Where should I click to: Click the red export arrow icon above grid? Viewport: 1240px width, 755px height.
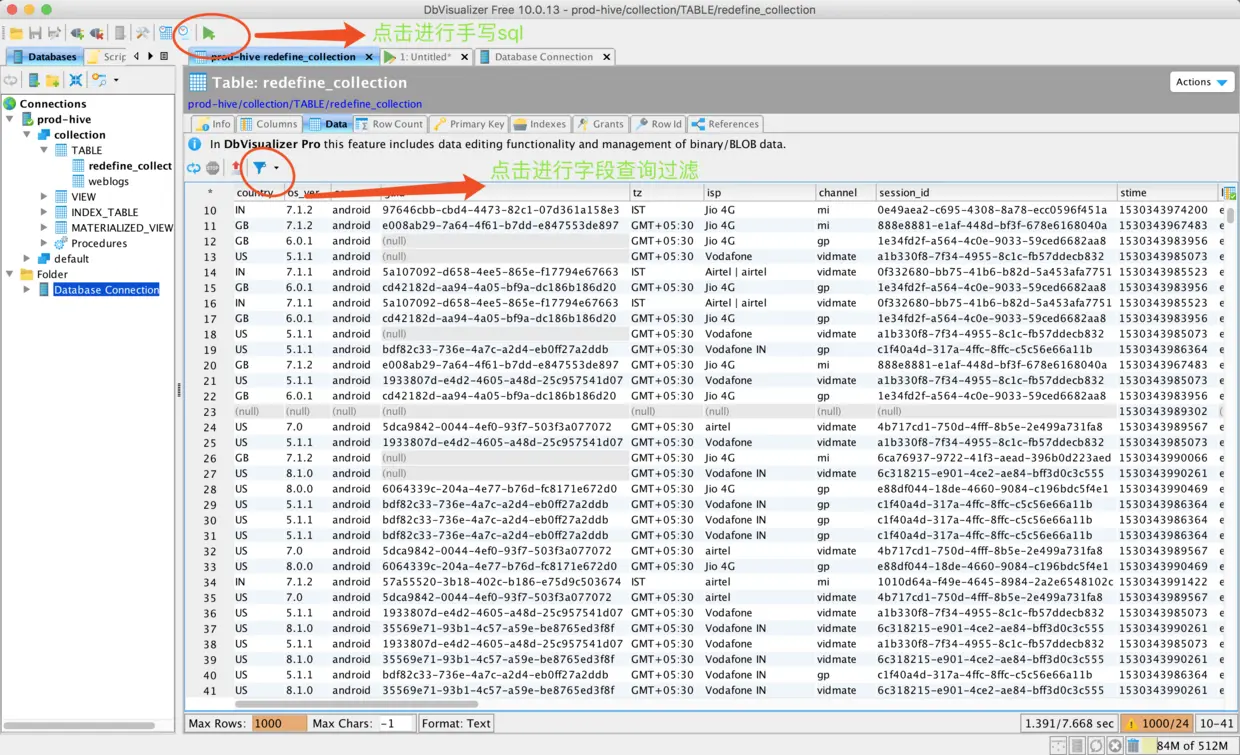tap(237, 168)
